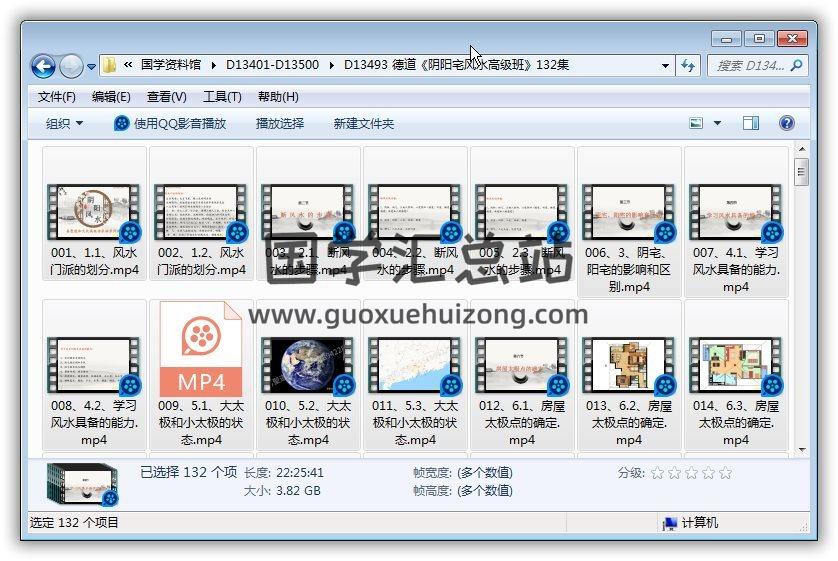Toggle the preview pane icon
This screenshot has width=838, height=561.
click(751, 123)
